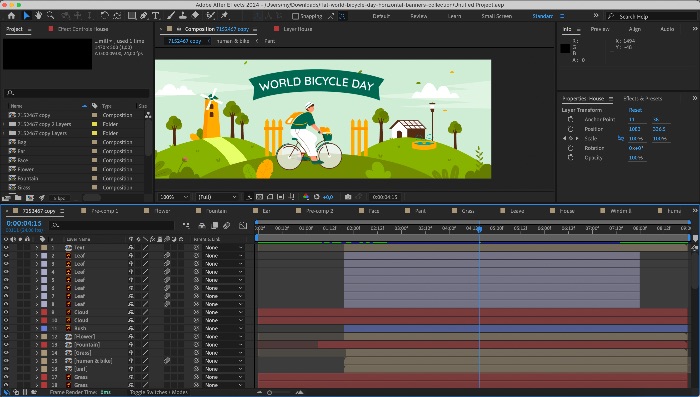Select the Puppet Pin tool
Screen dimensions: 700x397
[x=224, y=16]
